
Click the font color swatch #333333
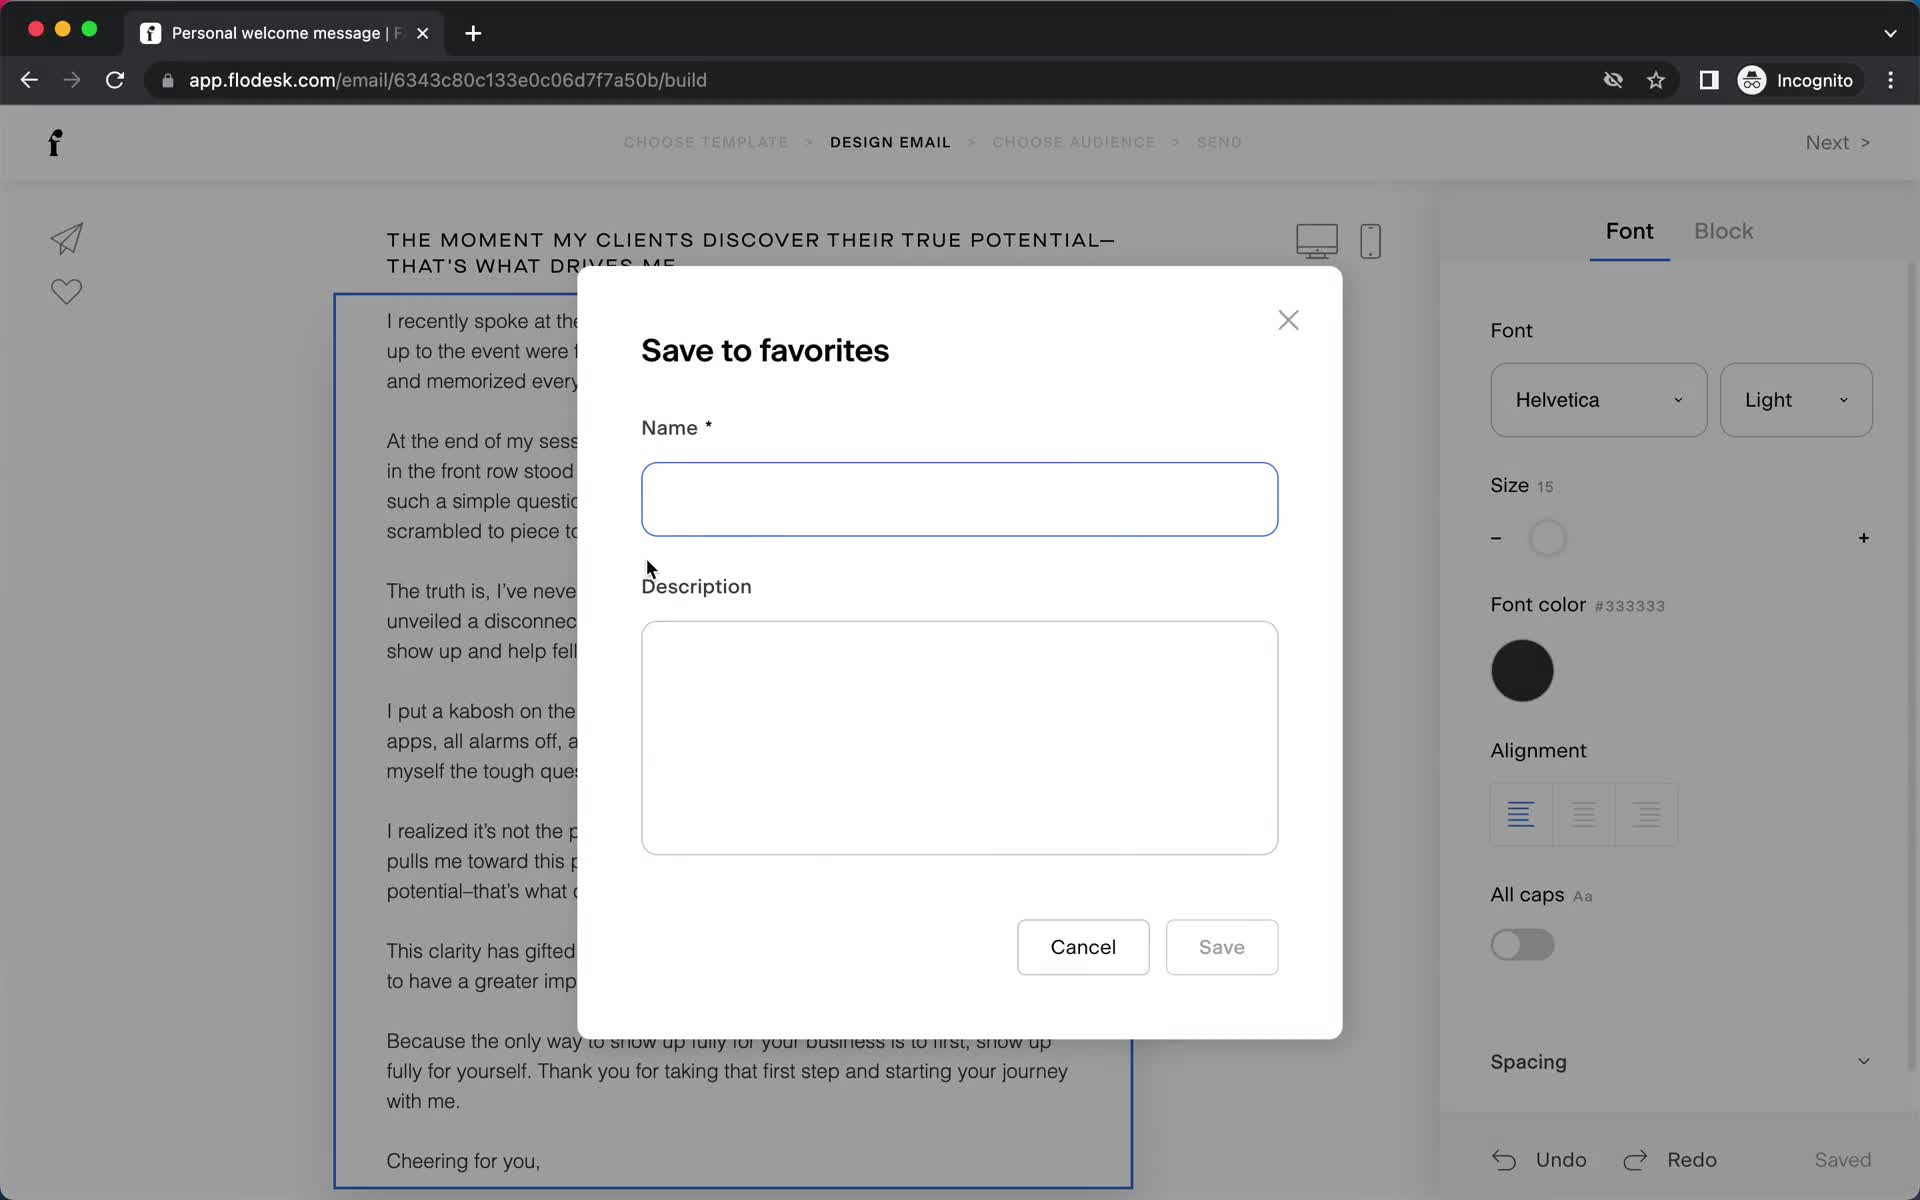pos(1522,669)
